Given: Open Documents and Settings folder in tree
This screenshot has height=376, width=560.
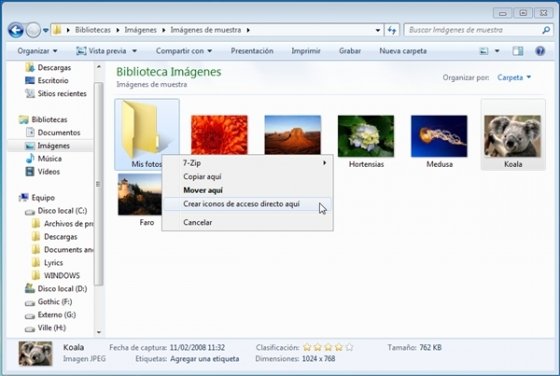Looking at the screenshot, I should 63,250.
